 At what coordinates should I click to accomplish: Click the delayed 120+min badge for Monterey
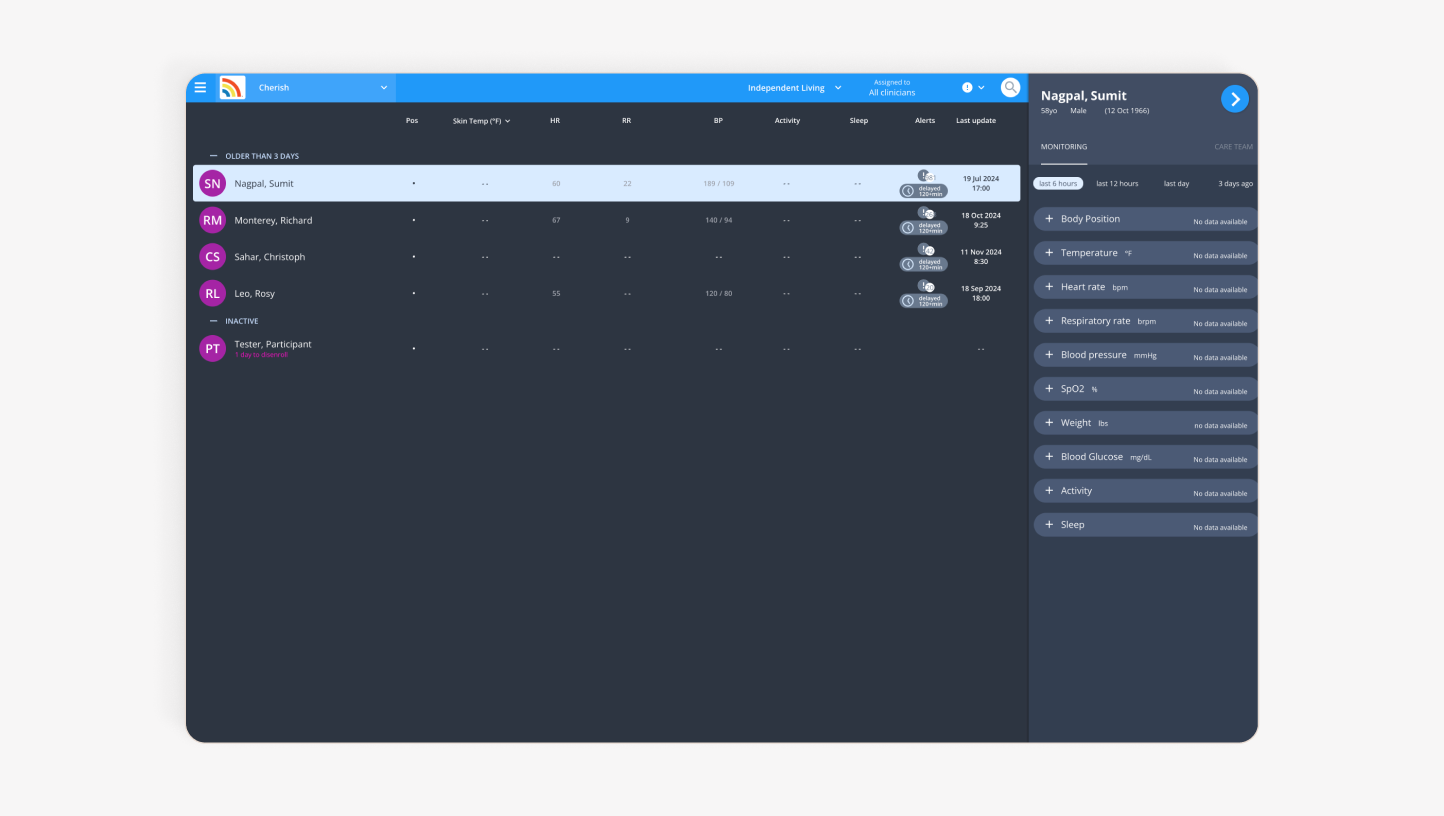coord(923,228)
